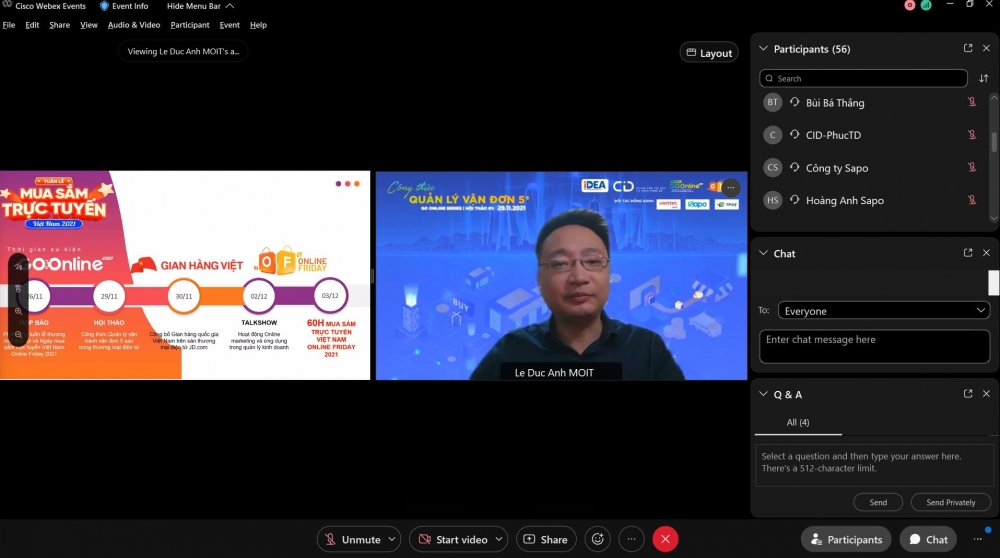Open the Everyone recipient dropdown in Chat
Screen dimensions: 1000x558
point(884,311)
